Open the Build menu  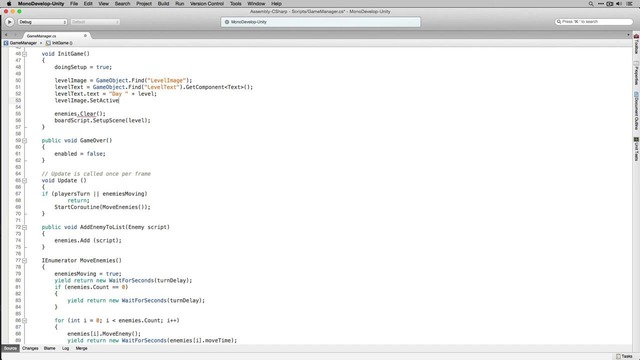[x=163, y=4]
